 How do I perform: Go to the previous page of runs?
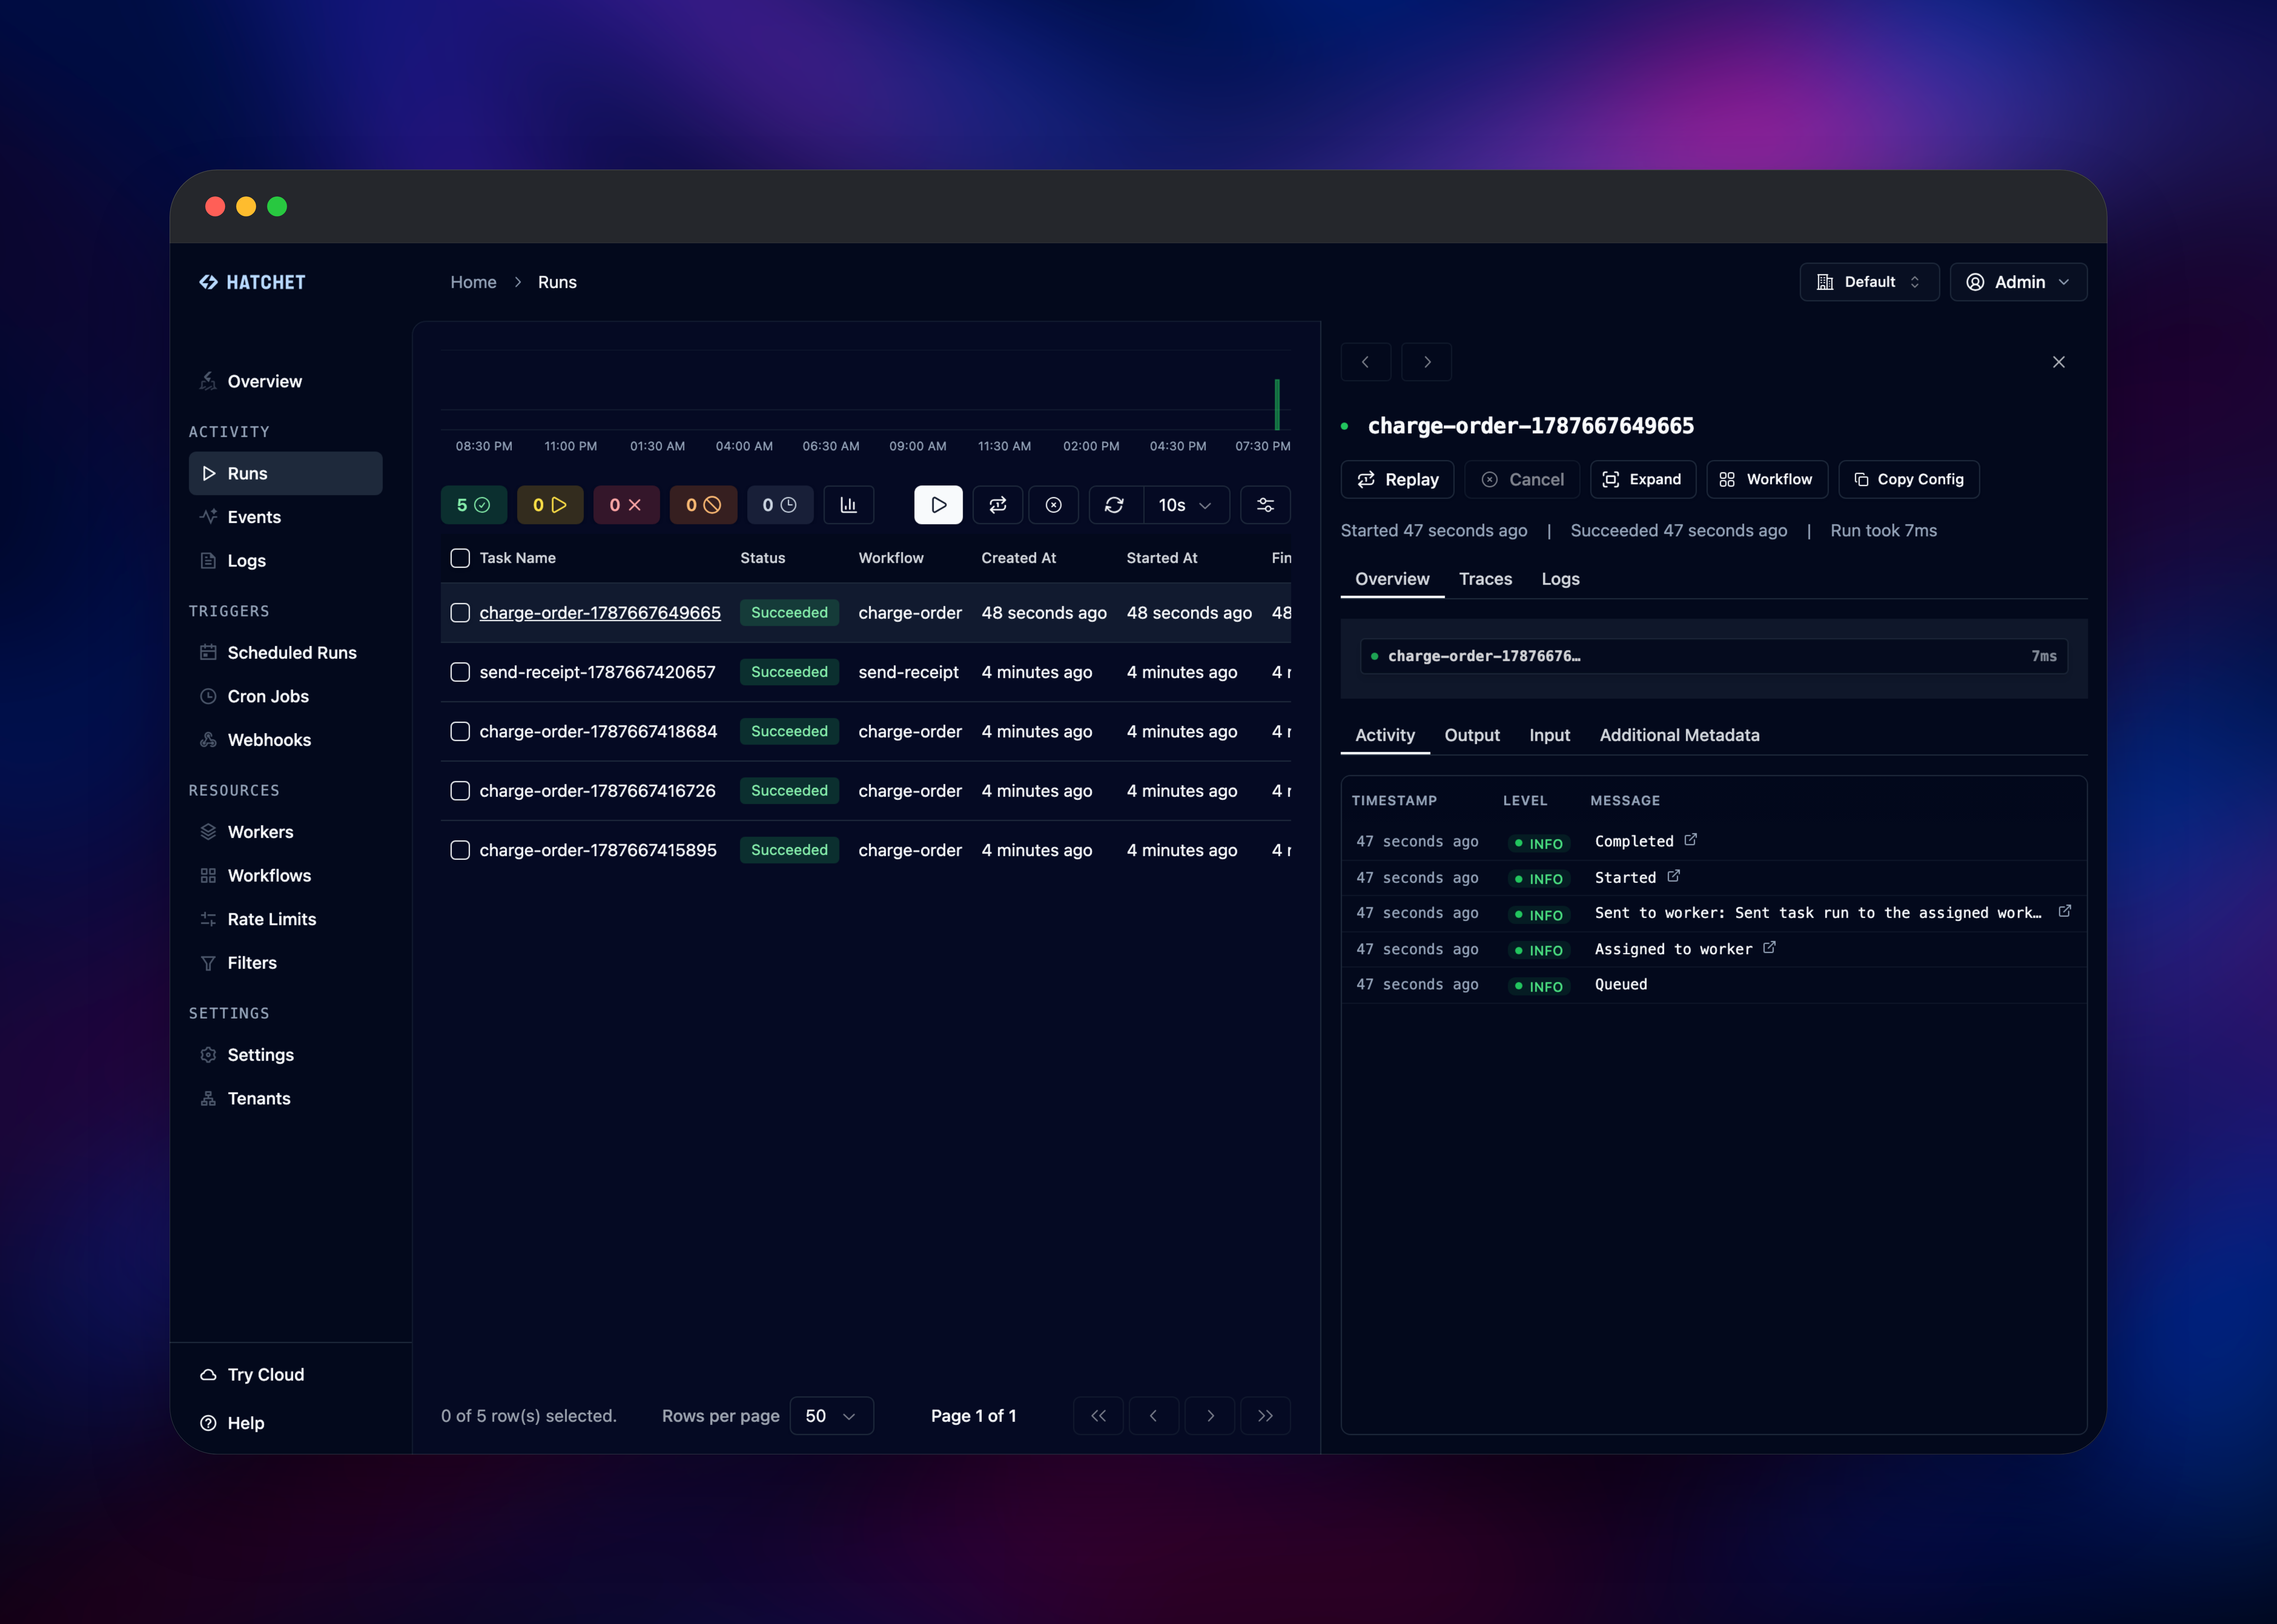[1154, 1416]
